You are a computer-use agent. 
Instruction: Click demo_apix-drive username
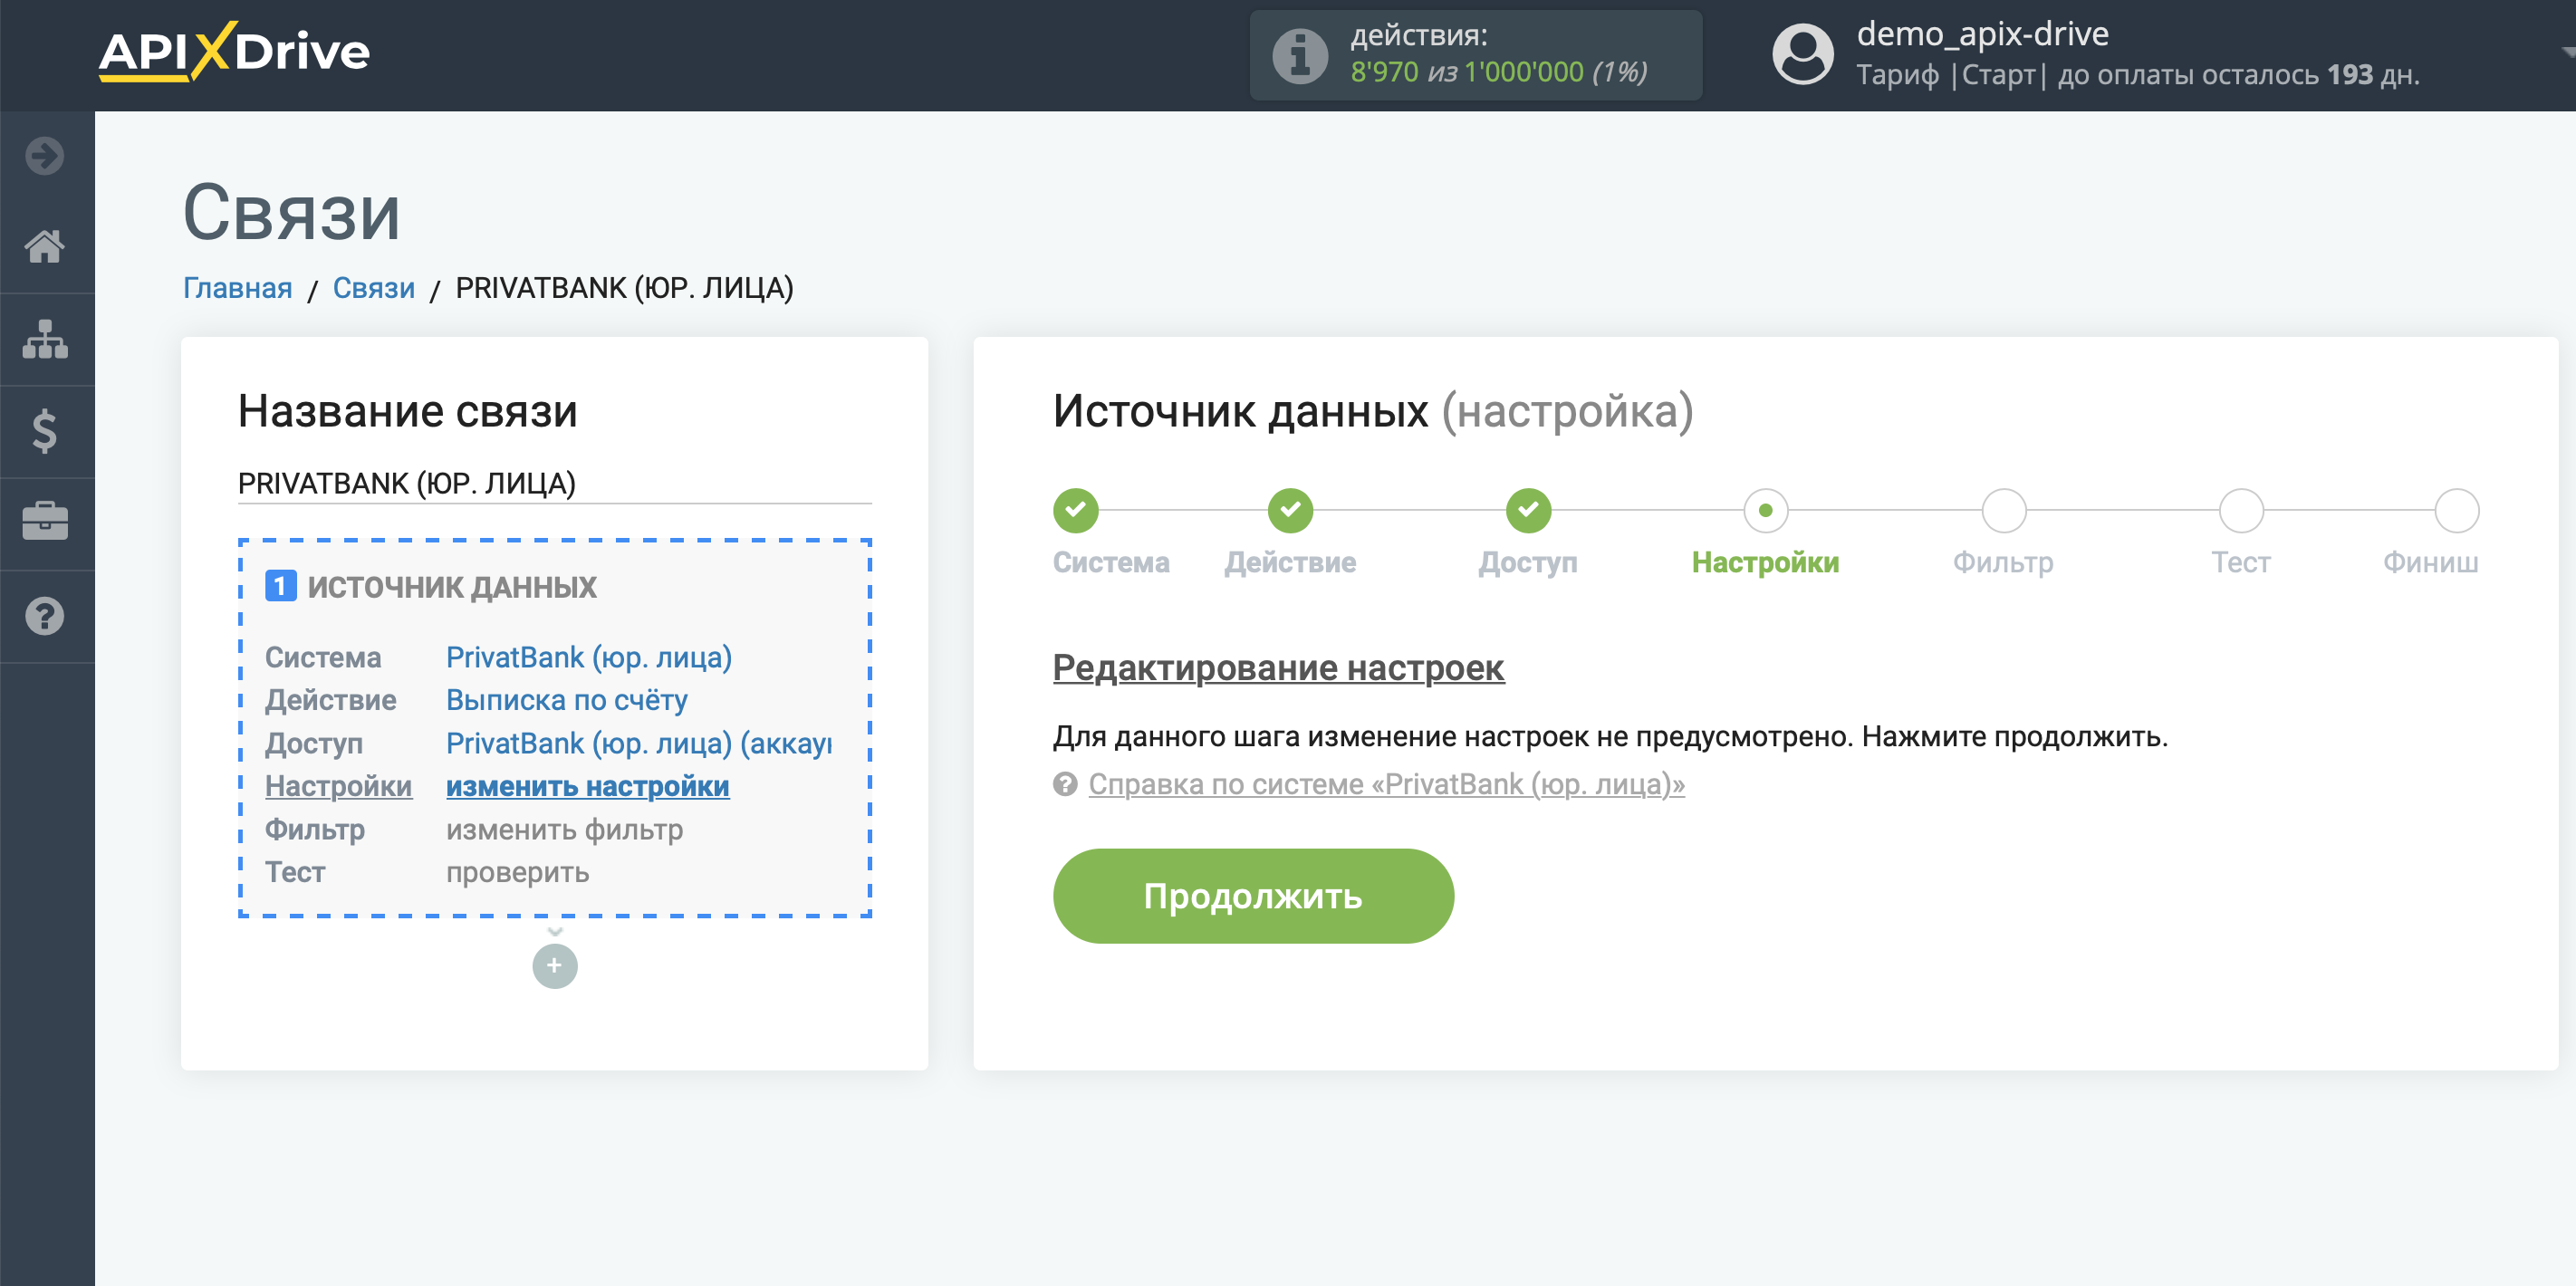pos(1983,34)
